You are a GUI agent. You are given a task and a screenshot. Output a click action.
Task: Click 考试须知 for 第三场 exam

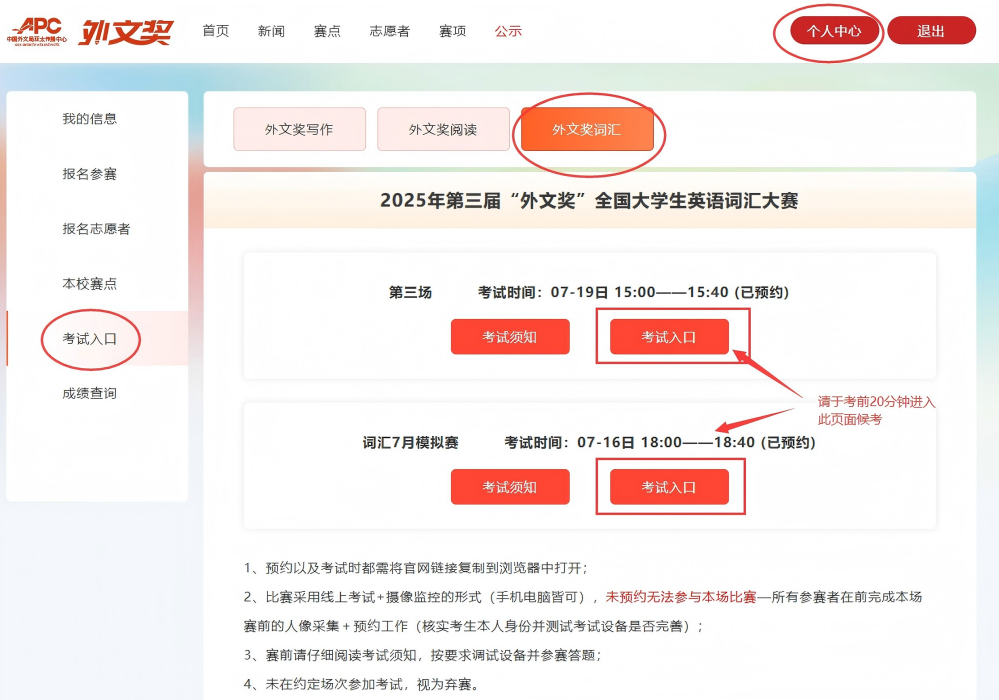pyautogui.click(x=510, y=337)
